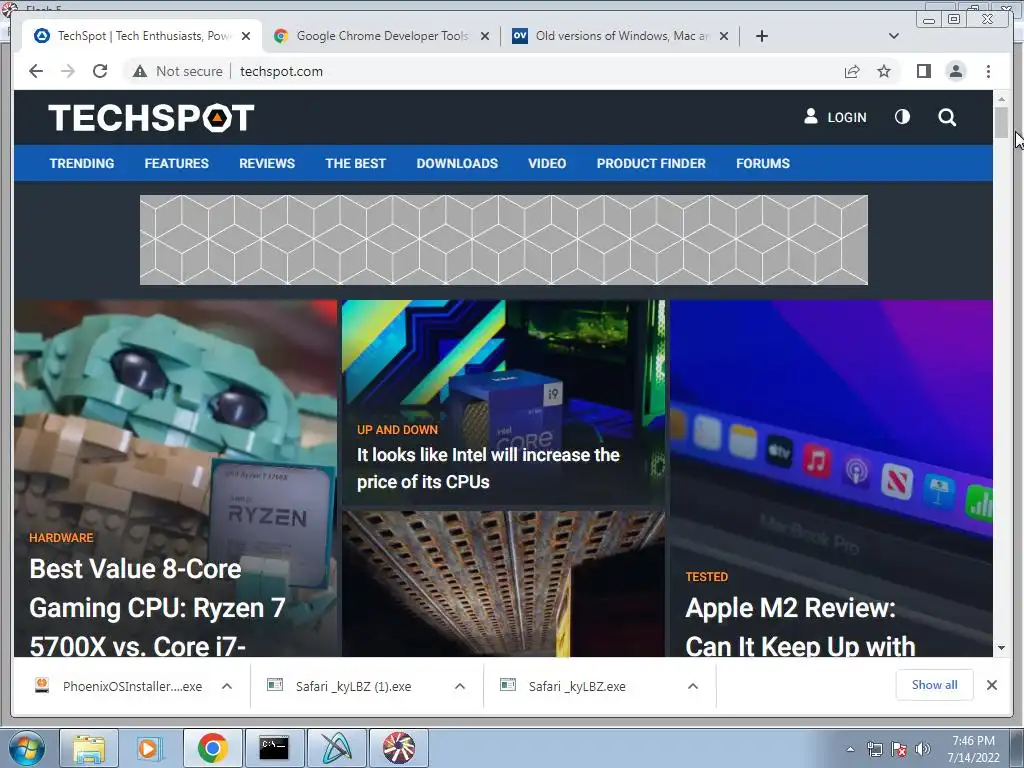This screenshot has width=1024, height=768.
Task: Open the compass-like app taskbar icon
Action: 337,748
